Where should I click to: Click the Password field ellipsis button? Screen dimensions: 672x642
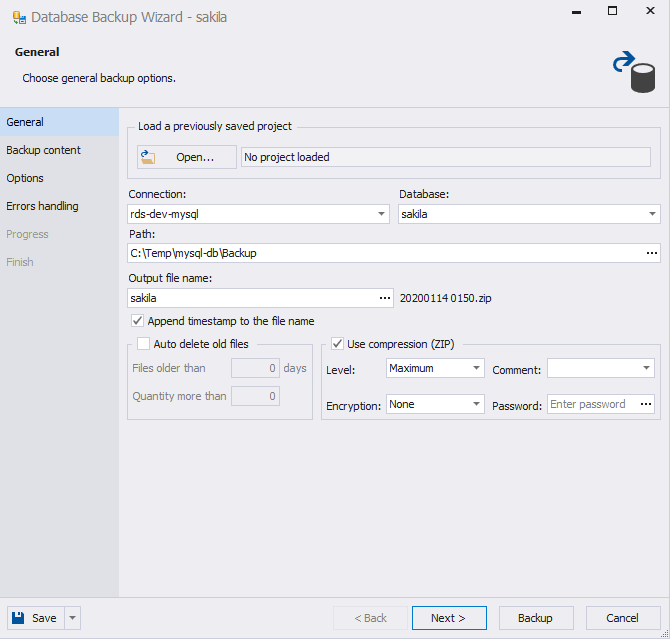click(647, 405)
